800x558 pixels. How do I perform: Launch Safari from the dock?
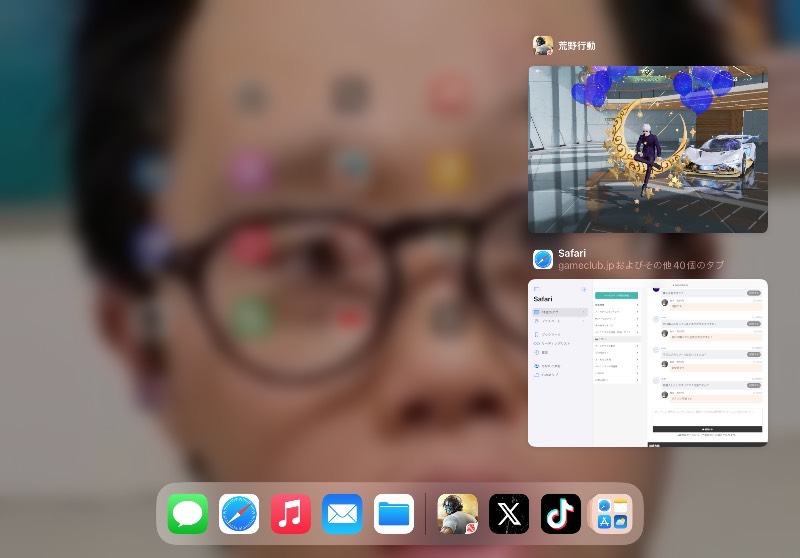coord(239,514)
